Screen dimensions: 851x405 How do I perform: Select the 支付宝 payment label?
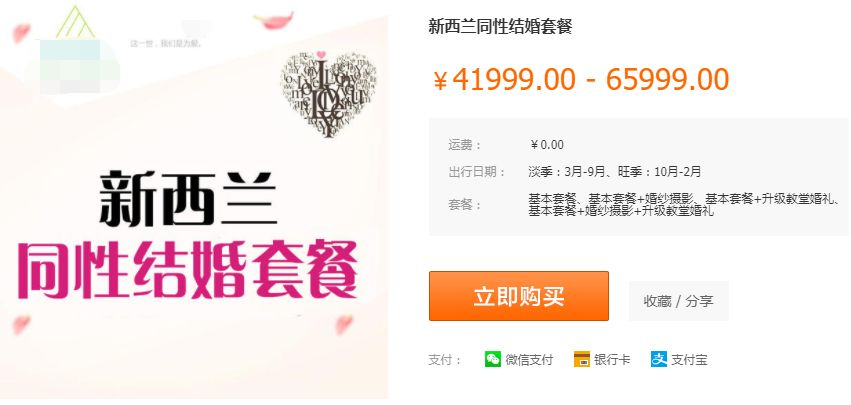(689, 360)
